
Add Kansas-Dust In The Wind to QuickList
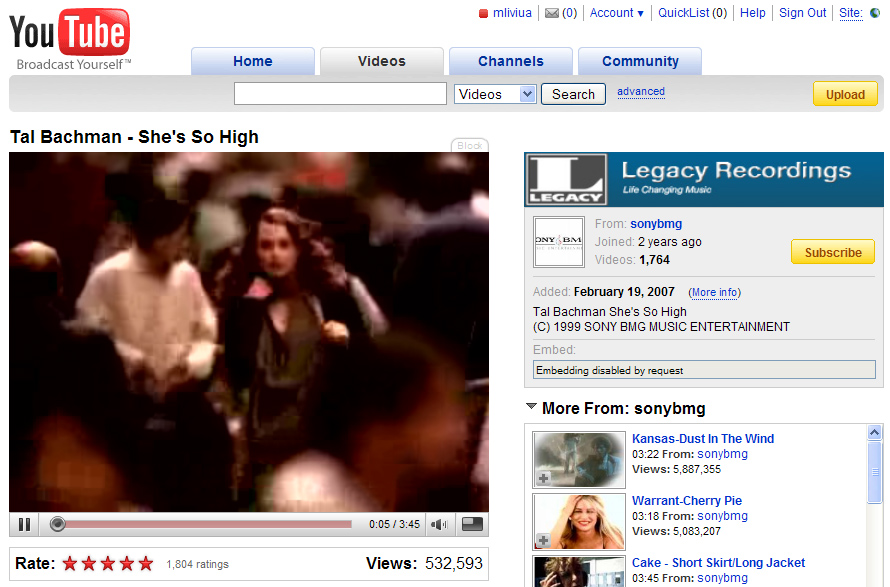coord(543,478)
